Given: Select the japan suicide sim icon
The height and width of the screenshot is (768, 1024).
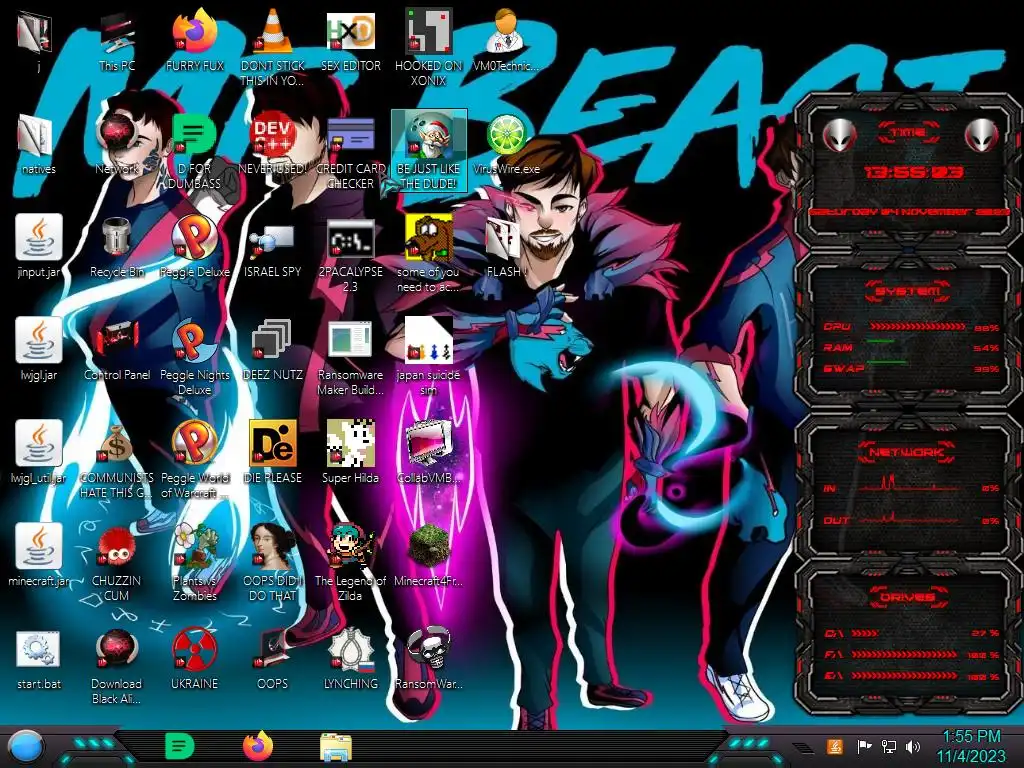Looking at the screenshot, I should (428, 341).
